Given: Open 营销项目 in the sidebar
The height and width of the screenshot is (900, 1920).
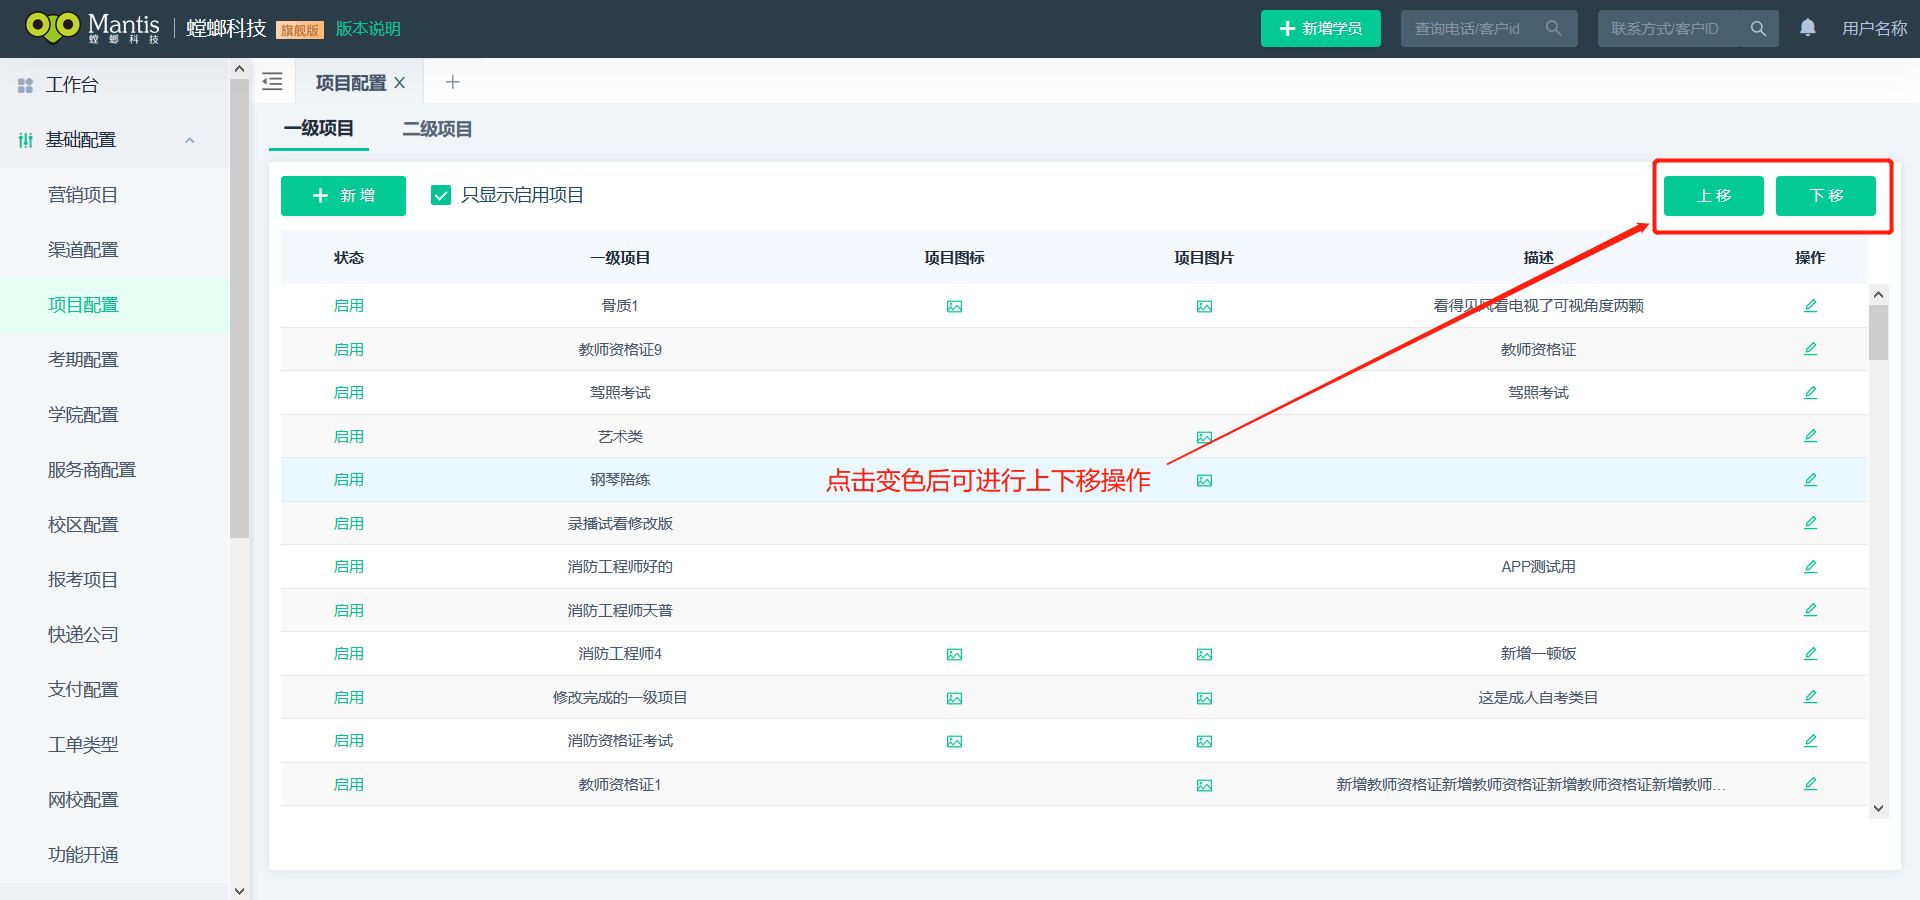Looking at the screenshot, I should tap(83, 195).
